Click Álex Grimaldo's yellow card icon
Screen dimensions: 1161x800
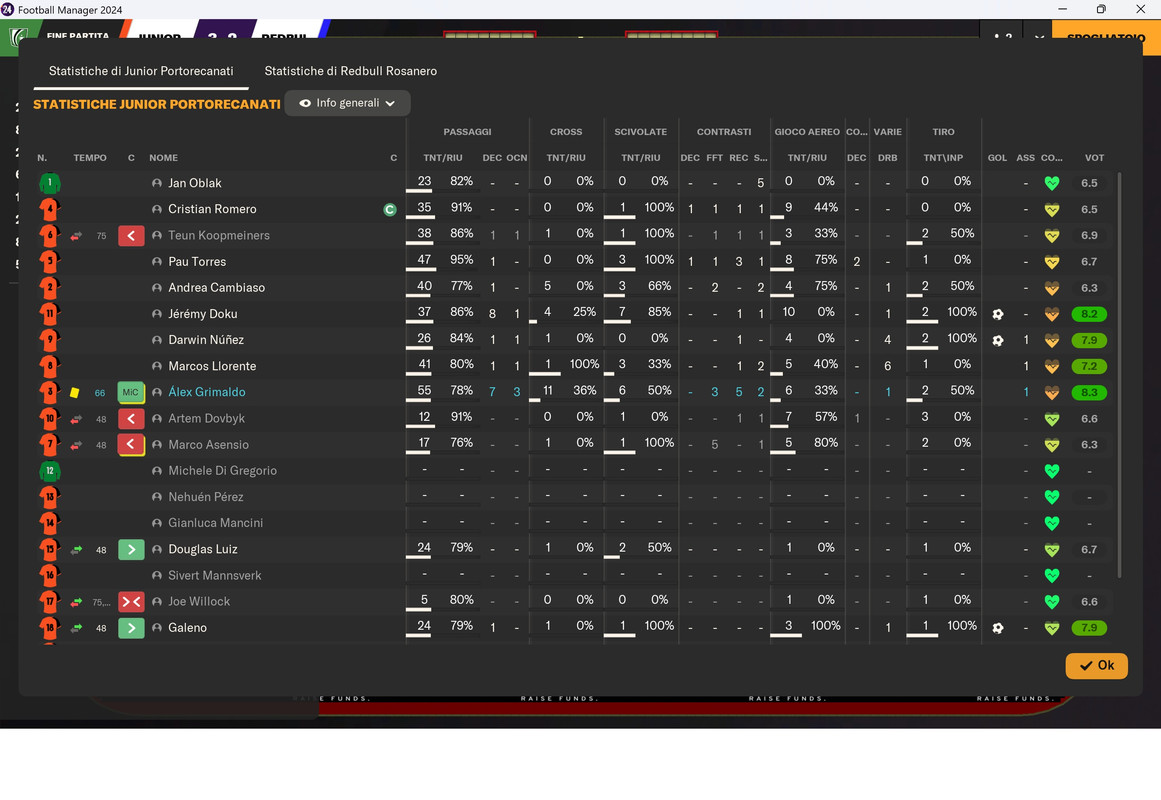74,393
